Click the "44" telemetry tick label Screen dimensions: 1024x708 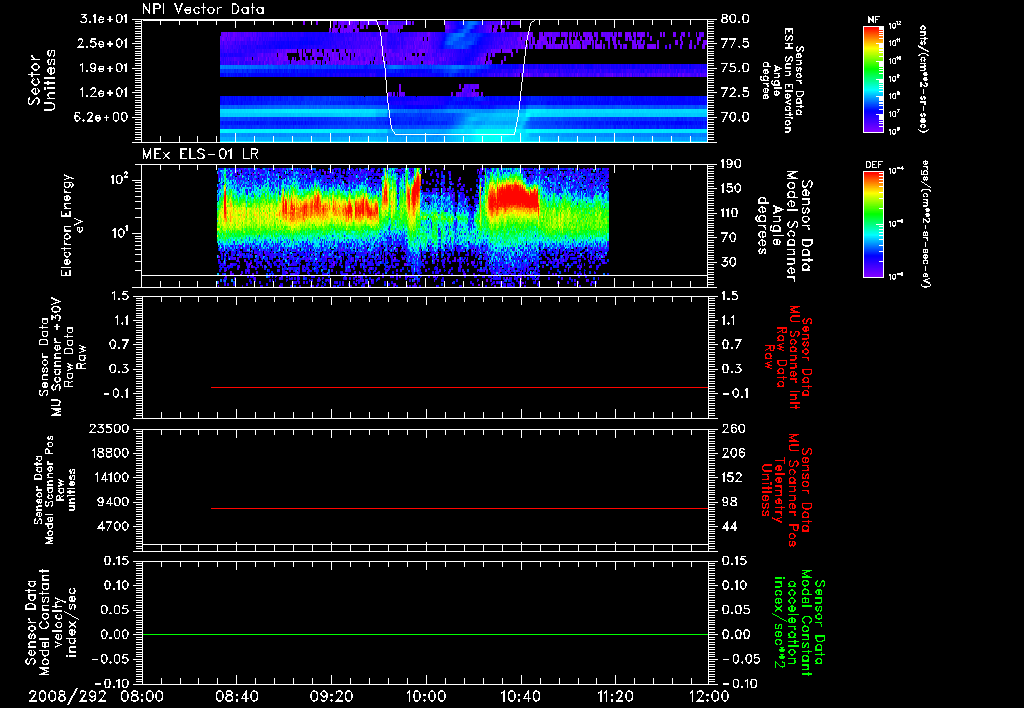[728, 526]
